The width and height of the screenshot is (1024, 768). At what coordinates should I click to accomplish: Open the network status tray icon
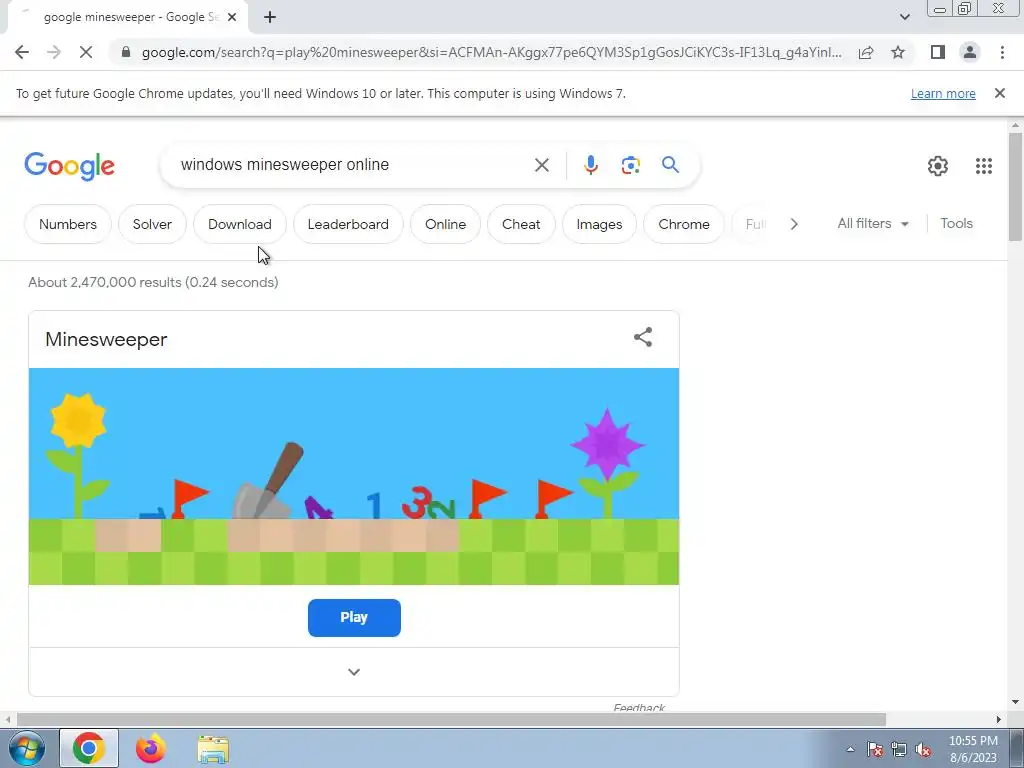(899, 749)
